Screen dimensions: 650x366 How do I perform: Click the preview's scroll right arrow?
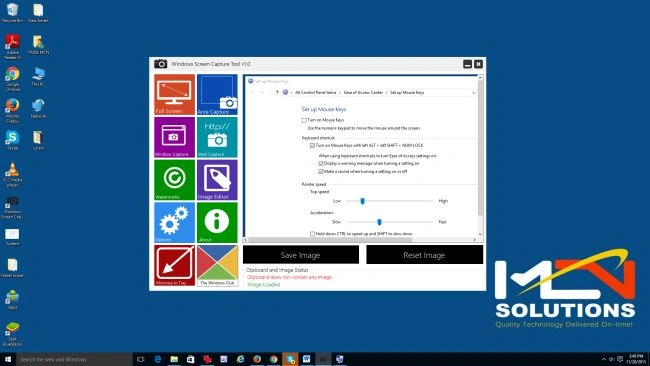pyautogui.click(x=475, y=240)
